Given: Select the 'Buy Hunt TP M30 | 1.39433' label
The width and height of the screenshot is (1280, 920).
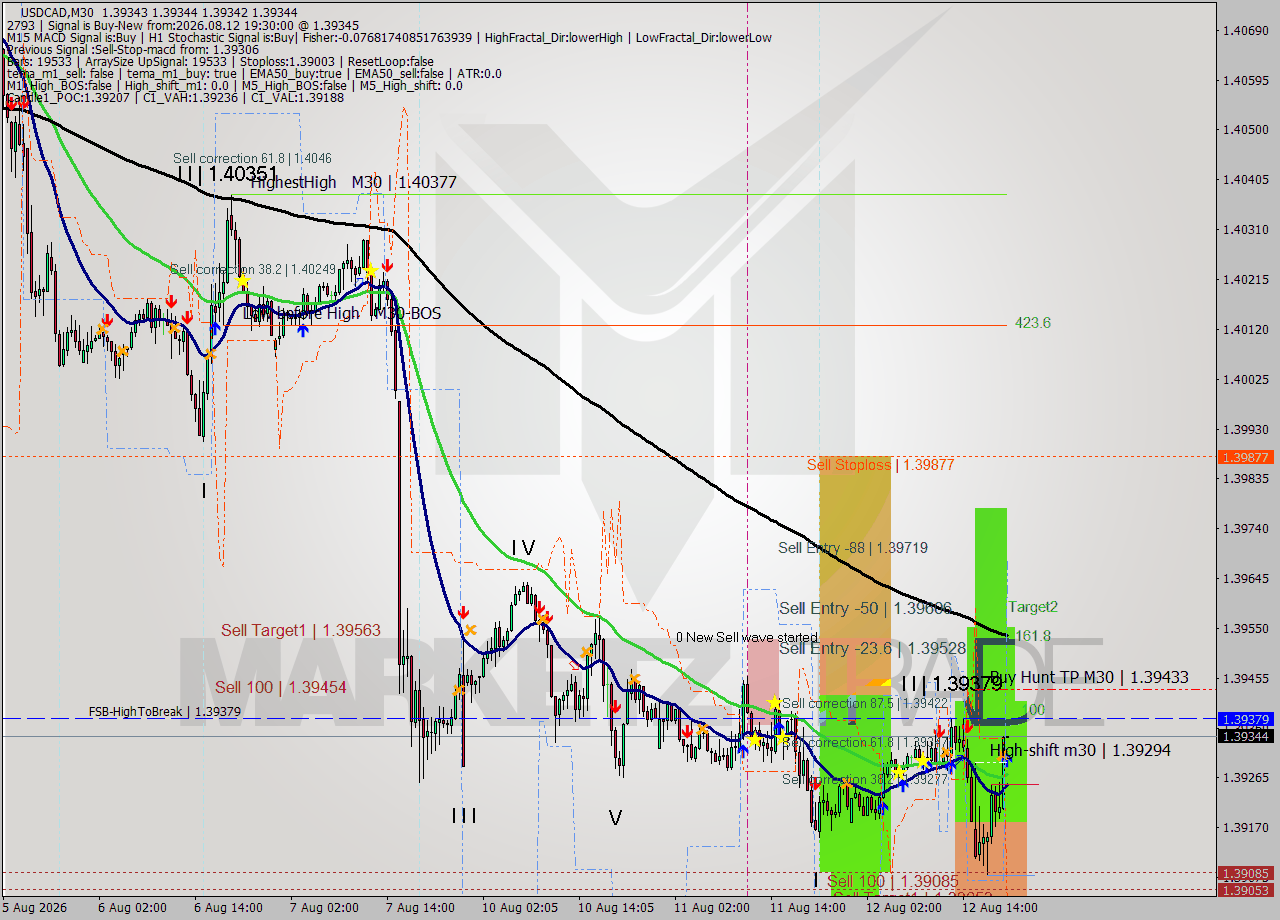Looking at the screenshot, I should [x=1090, y=677].
